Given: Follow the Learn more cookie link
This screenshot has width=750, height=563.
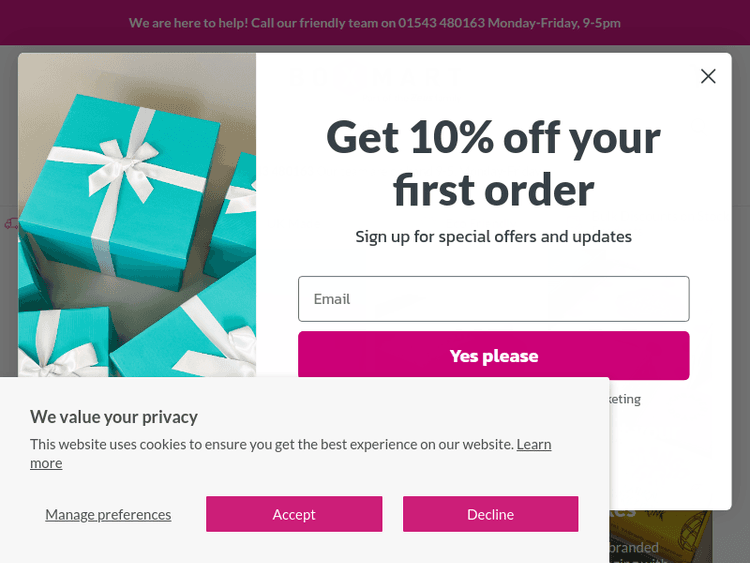Looking at the screenshot, I should tap(533, 444).
